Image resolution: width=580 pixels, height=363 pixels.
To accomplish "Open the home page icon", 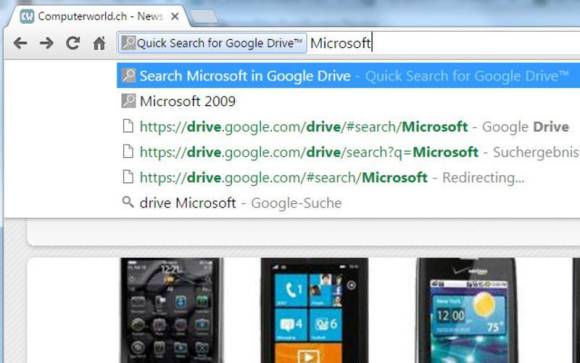I will (x=99, y=43).
